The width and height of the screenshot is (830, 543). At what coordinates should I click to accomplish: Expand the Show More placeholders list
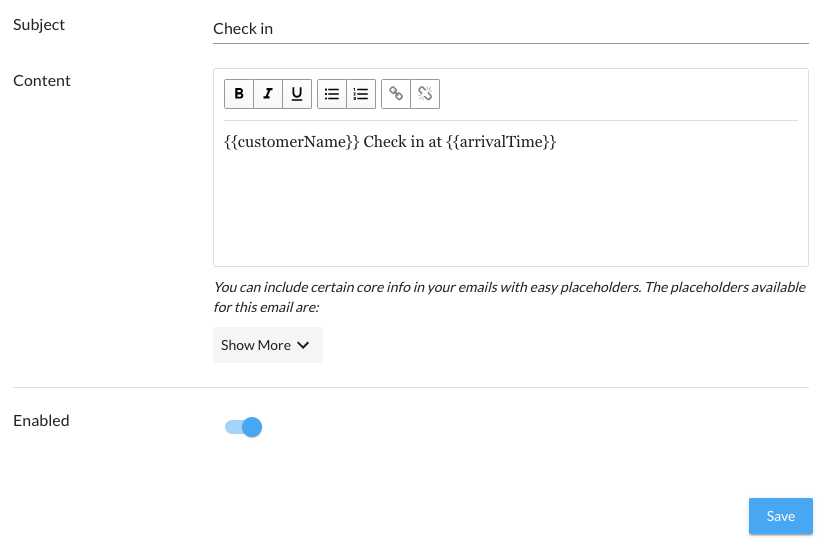pyautogui.click(x=256, y=345)
